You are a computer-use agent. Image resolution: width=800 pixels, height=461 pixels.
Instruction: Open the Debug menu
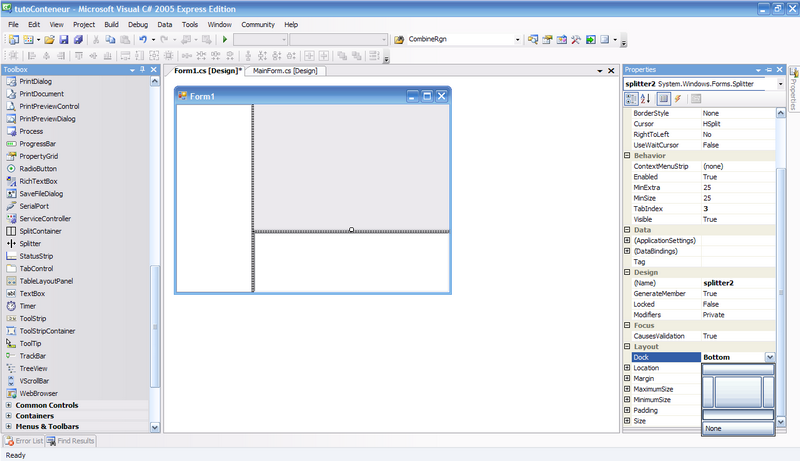click(138, 23)
